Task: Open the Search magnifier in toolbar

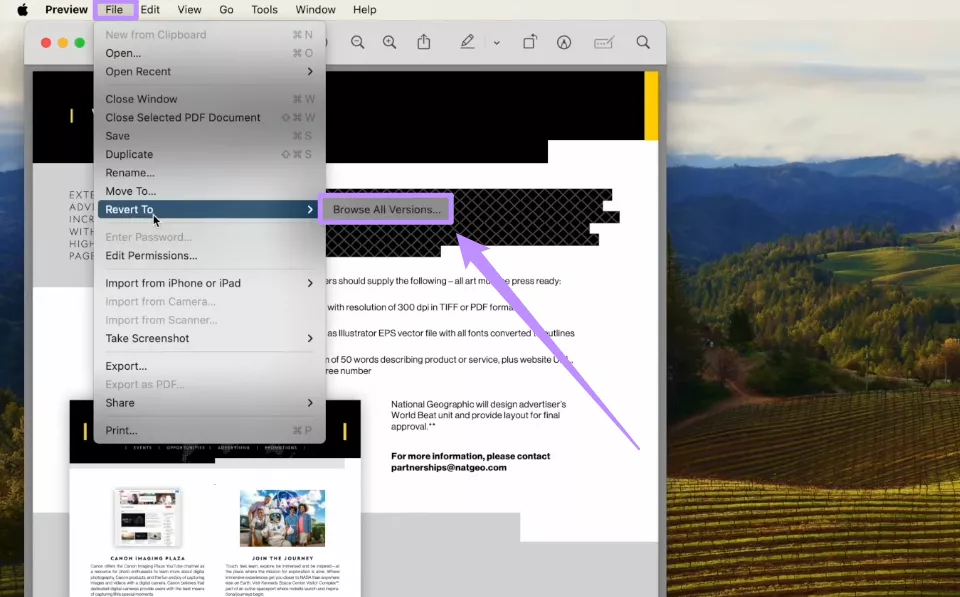Action: [643, 42]
